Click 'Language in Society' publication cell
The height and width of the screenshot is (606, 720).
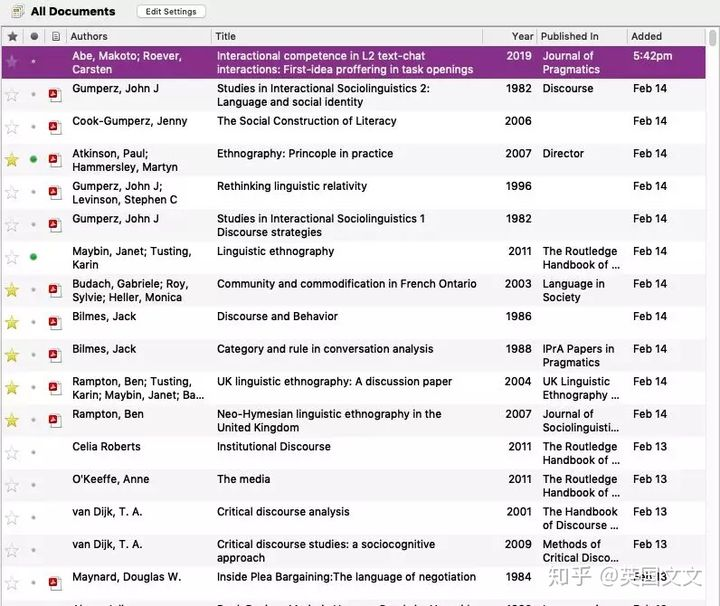tap(574, 291)
